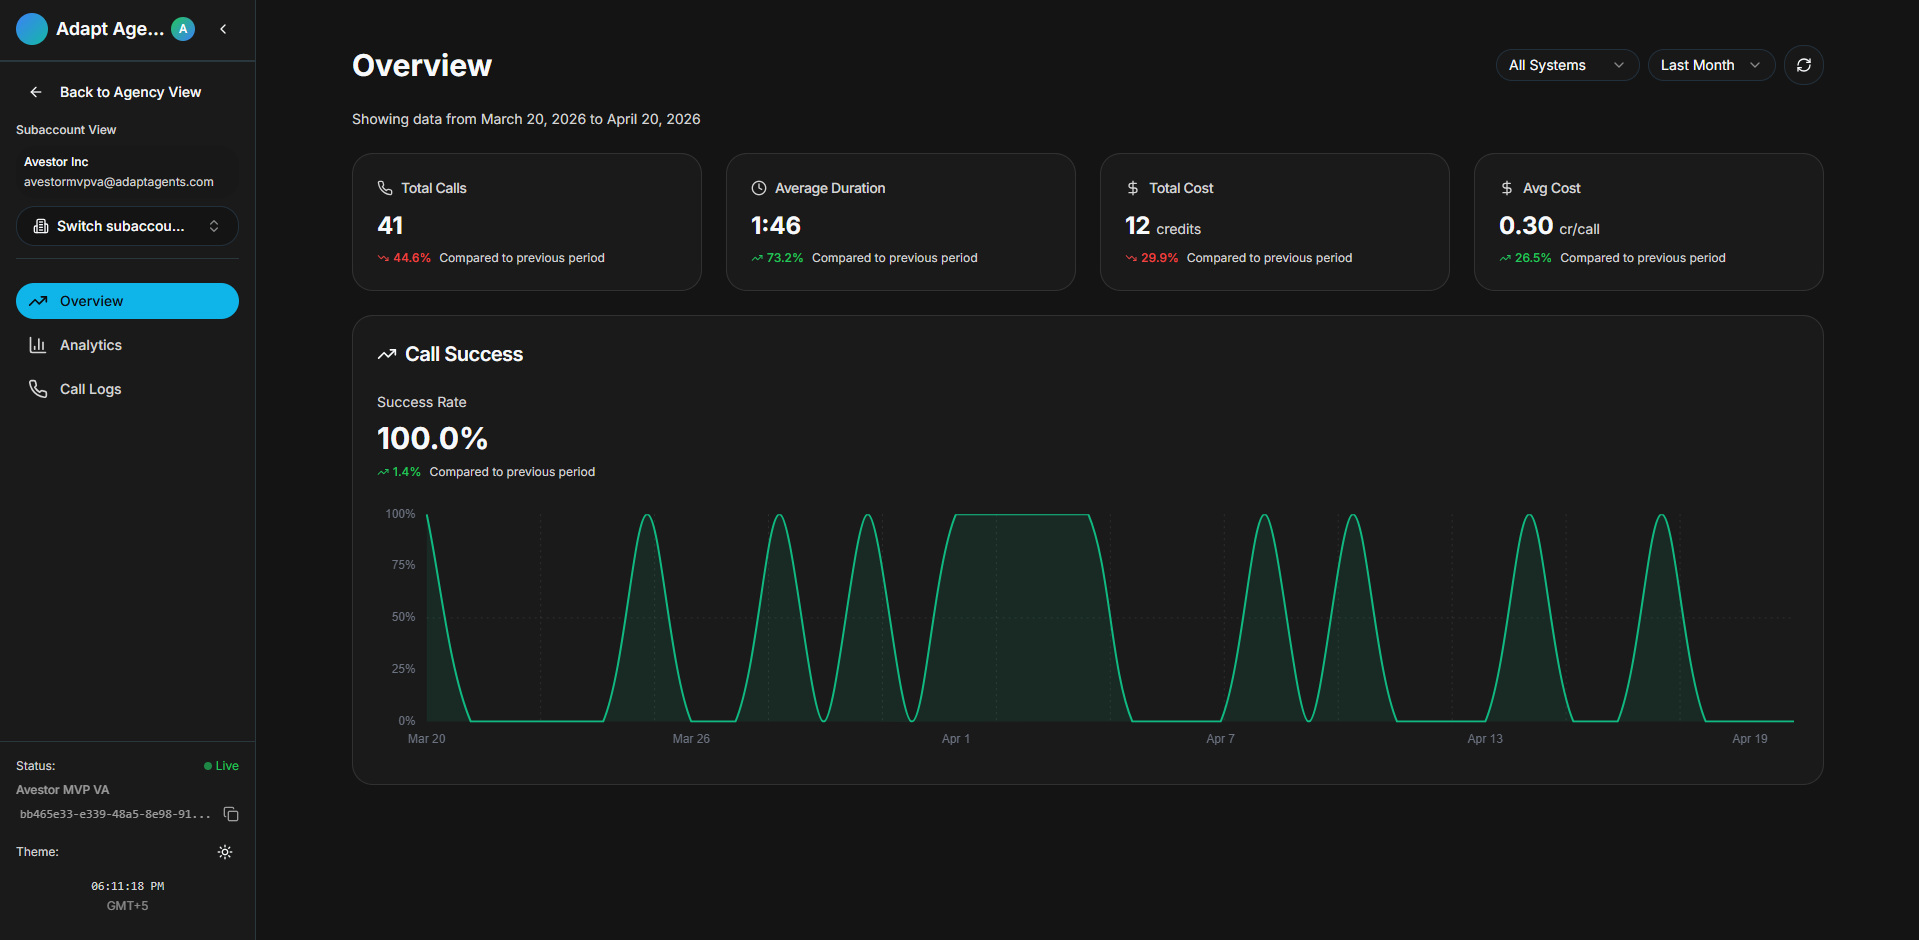Go back to Agency View
The image size is (1919, 940).
pyautogui.click(x=116, y=92)
